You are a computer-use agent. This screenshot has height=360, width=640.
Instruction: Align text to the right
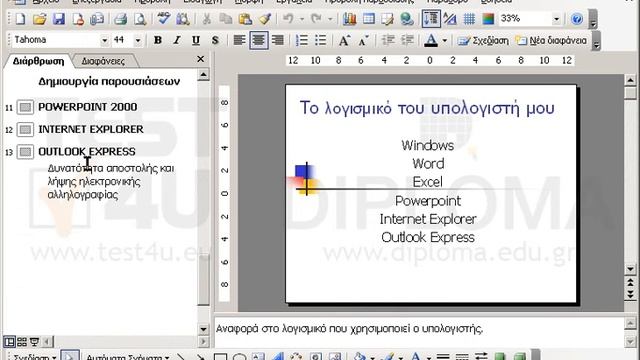[278, 40]
